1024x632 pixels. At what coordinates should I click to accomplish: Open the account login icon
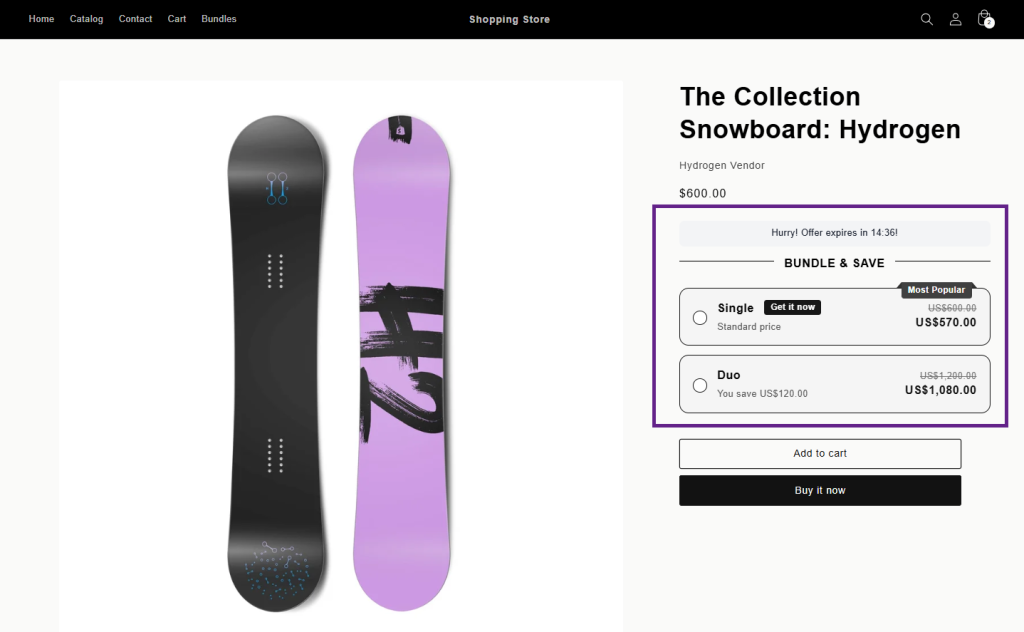(x=955, y=19)
